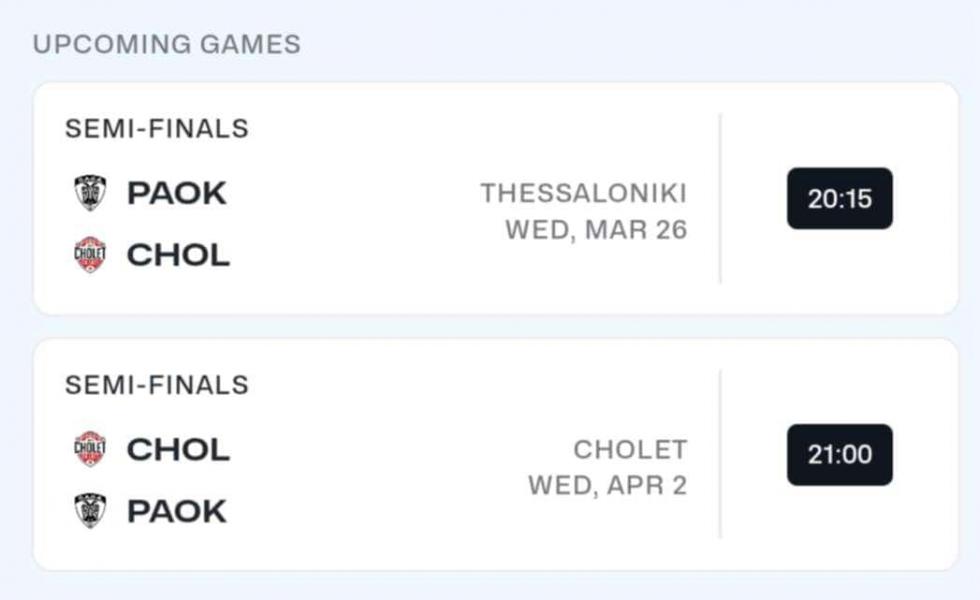Select PAOK team name in March 26 game
Viewport: 980px width, 600px height.
pos(177,192)
